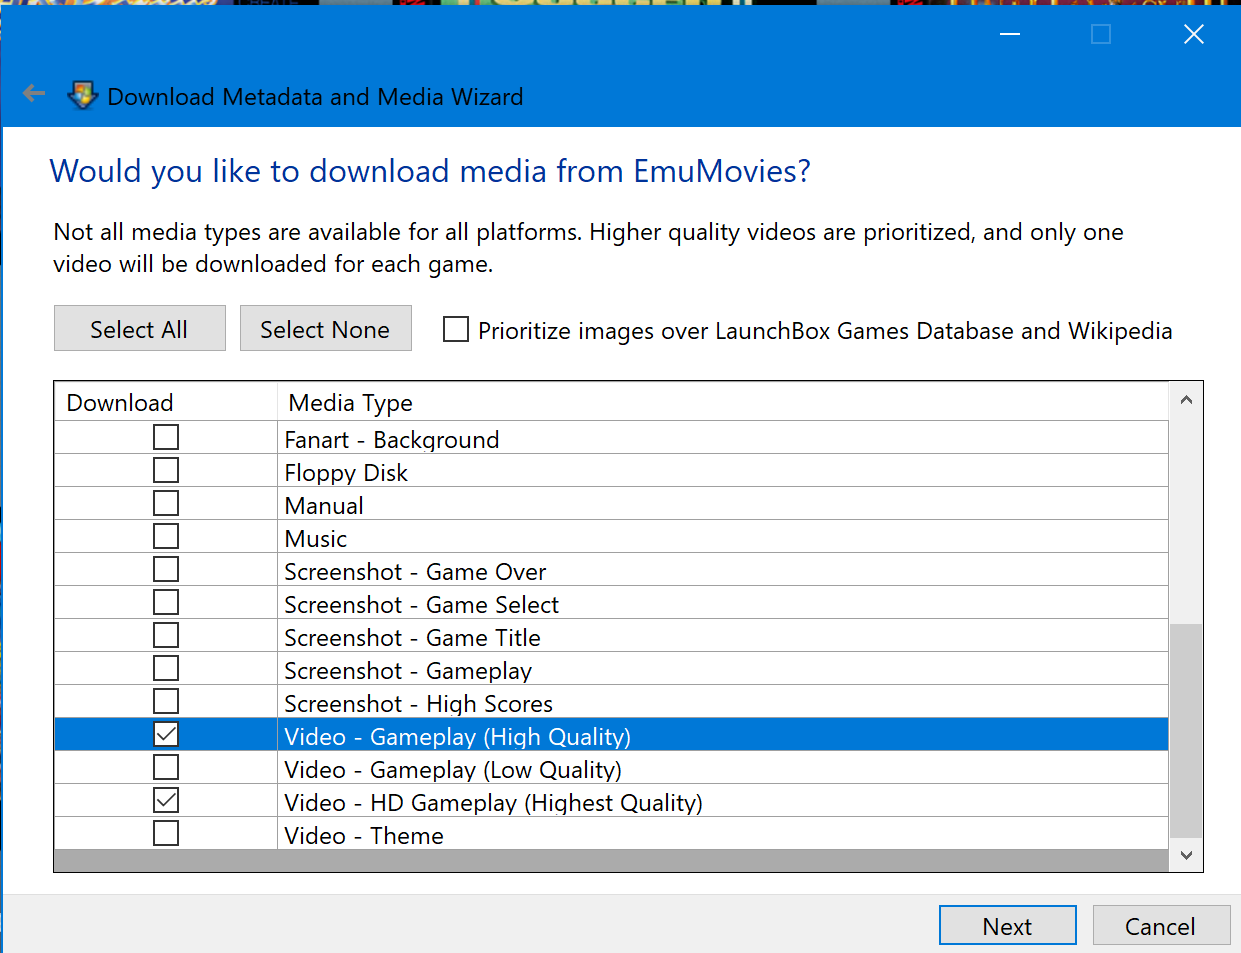Check Video - Gameplay (Low Quality) checkbox
Screen dimensions: 1241x953
166,768
